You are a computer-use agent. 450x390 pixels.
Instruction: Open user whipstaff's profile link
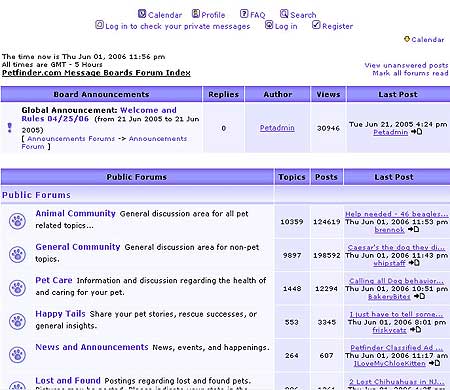tap(389, 263)
